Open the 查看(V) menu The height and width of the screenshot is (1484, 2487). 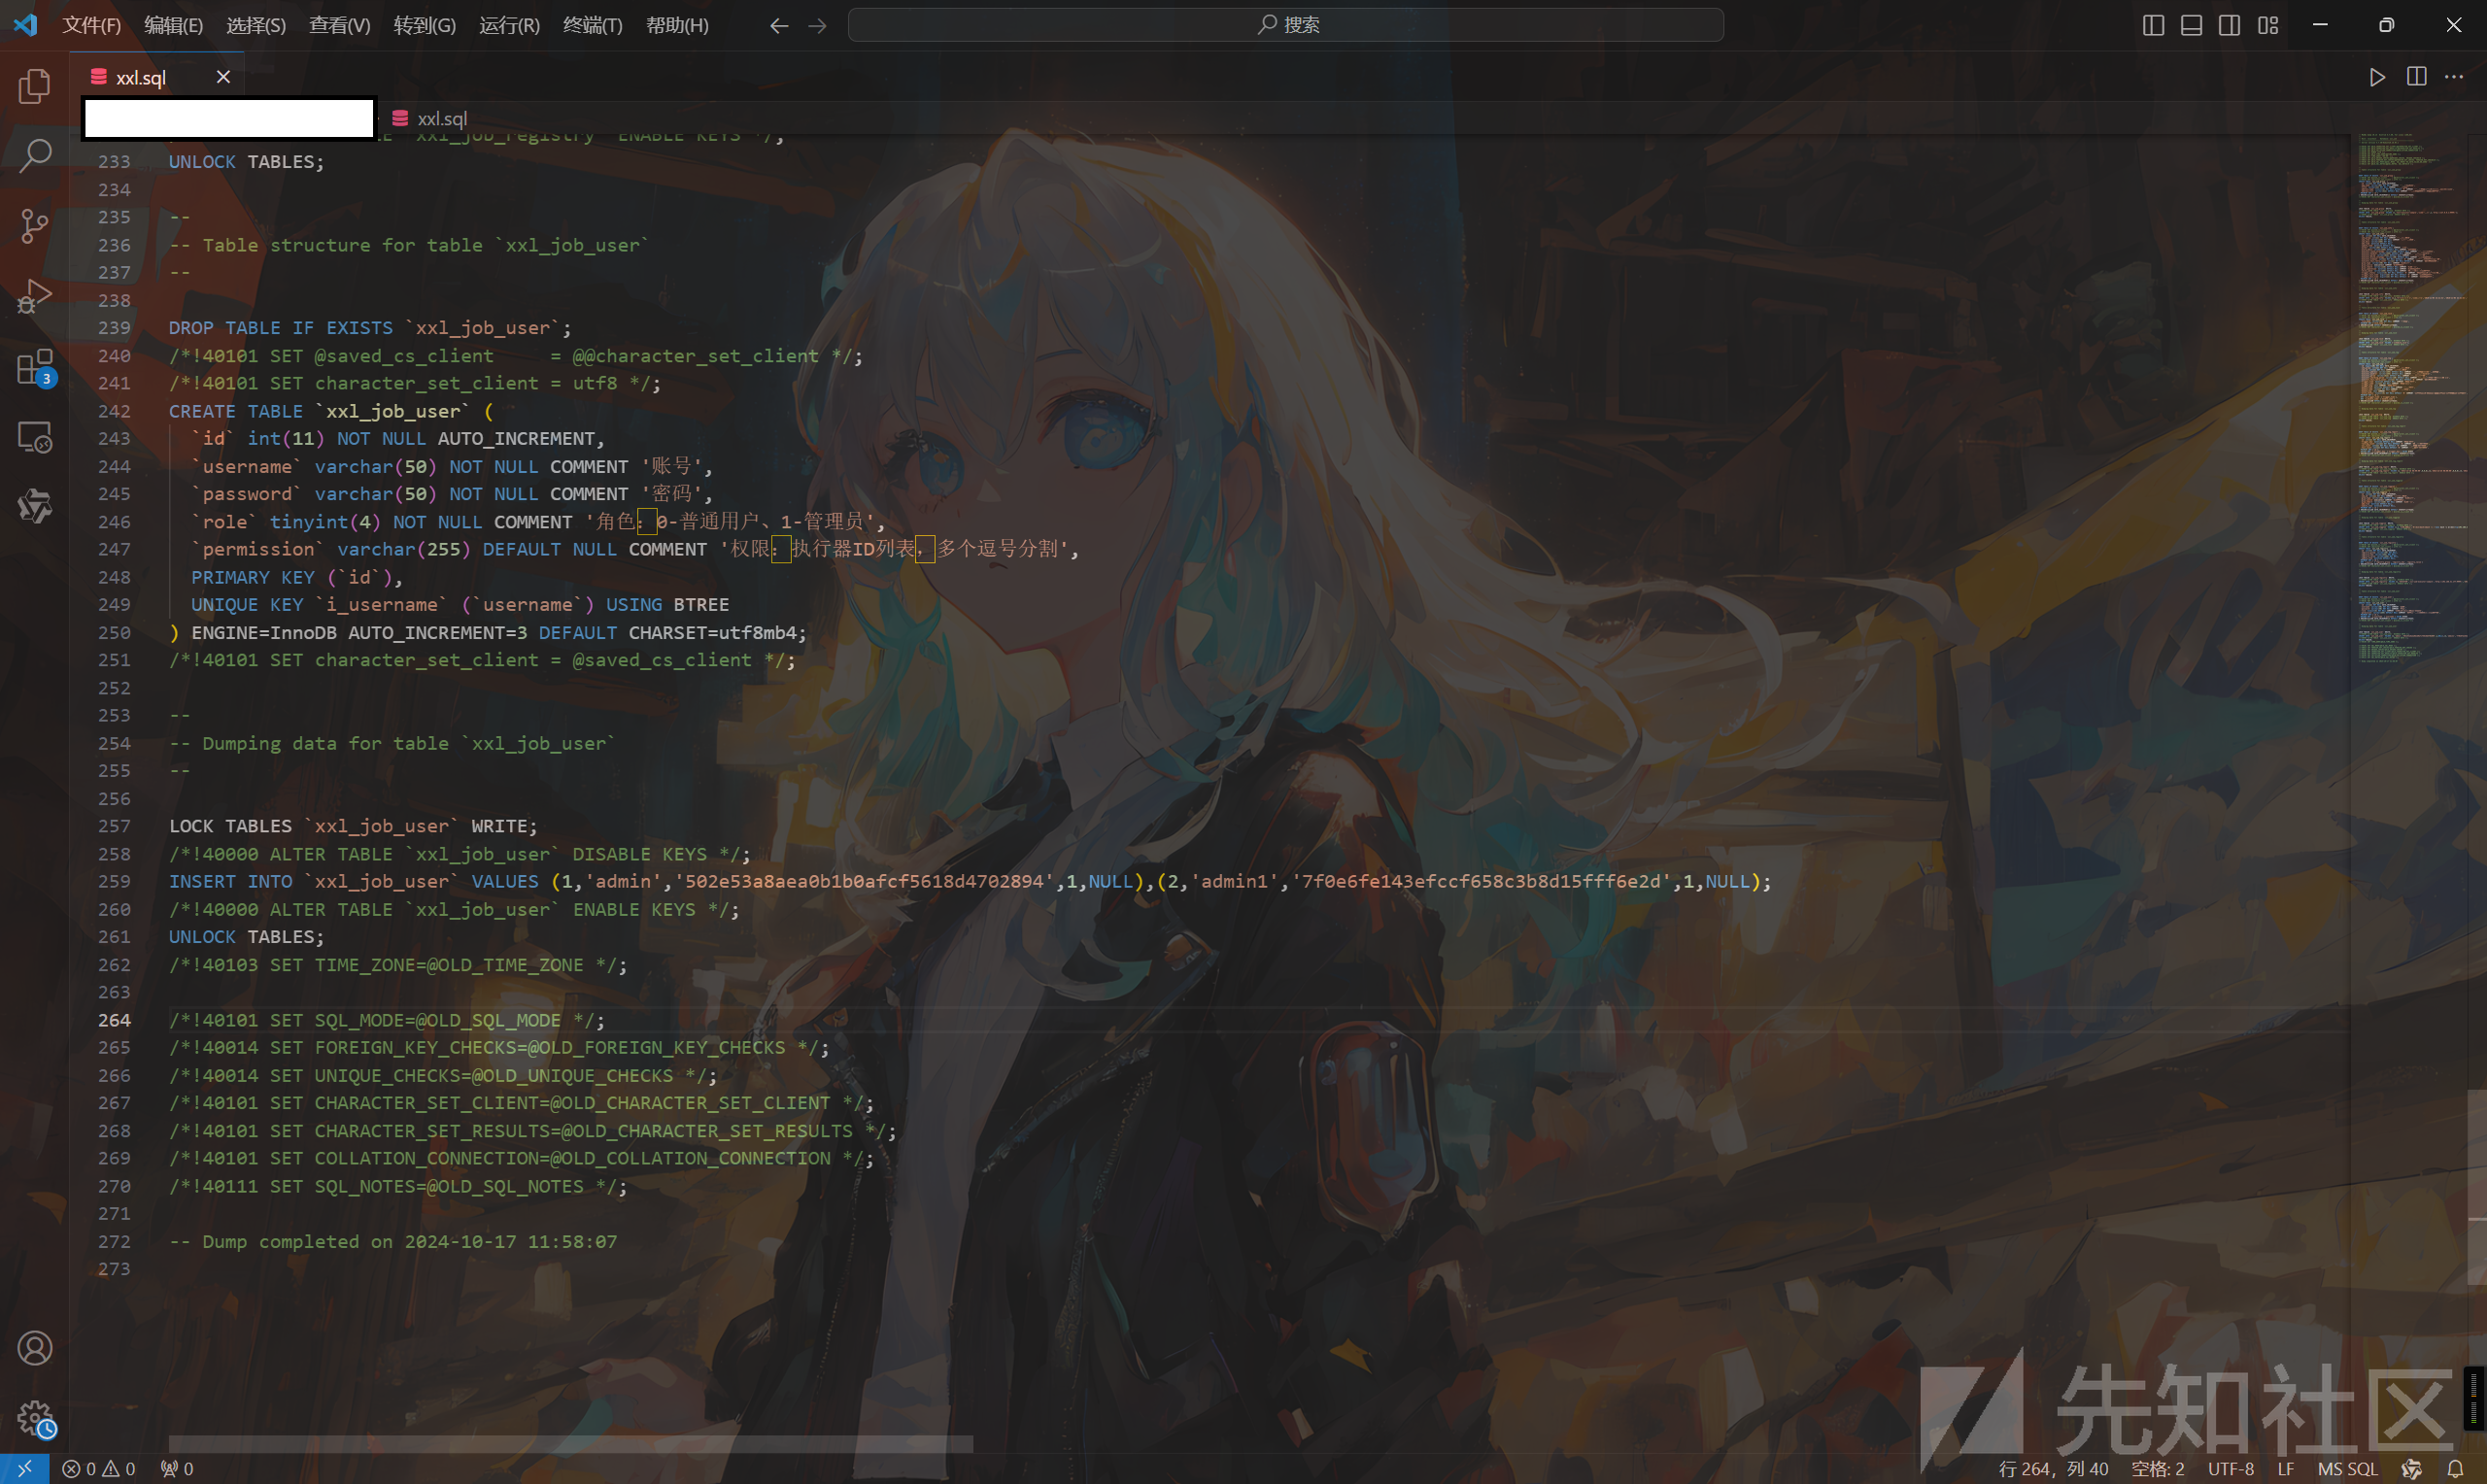[339, 25]
